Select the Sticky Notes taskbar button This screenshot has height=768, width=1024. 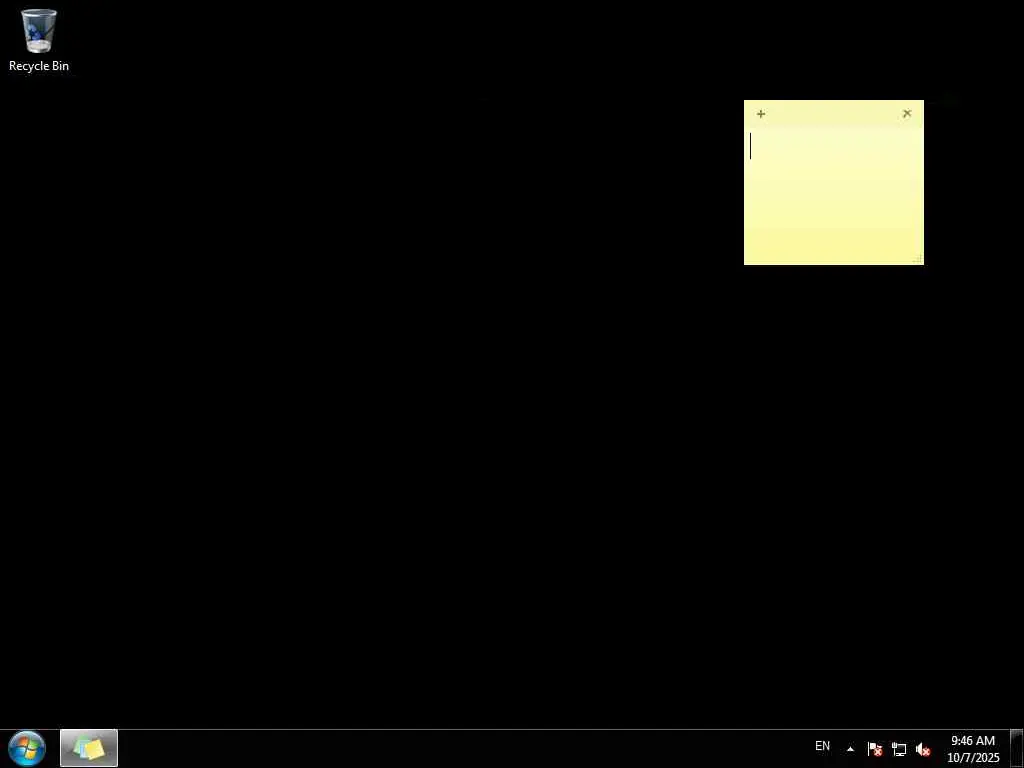(x=89, y=748)
